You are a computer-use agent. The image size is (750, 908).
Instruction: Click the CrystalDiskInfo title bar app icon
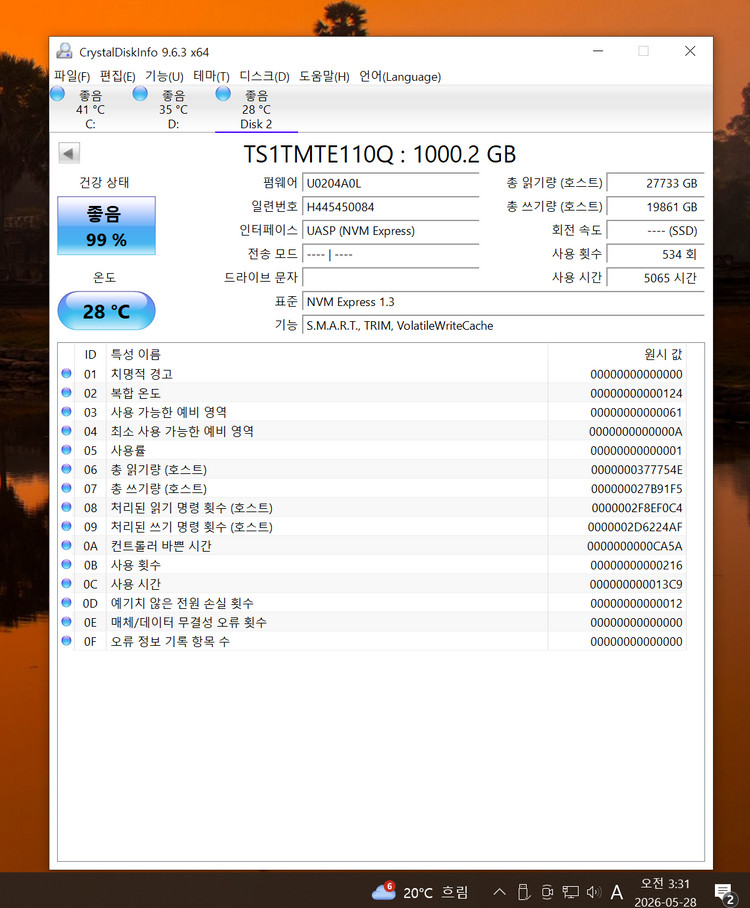point(64,51)
